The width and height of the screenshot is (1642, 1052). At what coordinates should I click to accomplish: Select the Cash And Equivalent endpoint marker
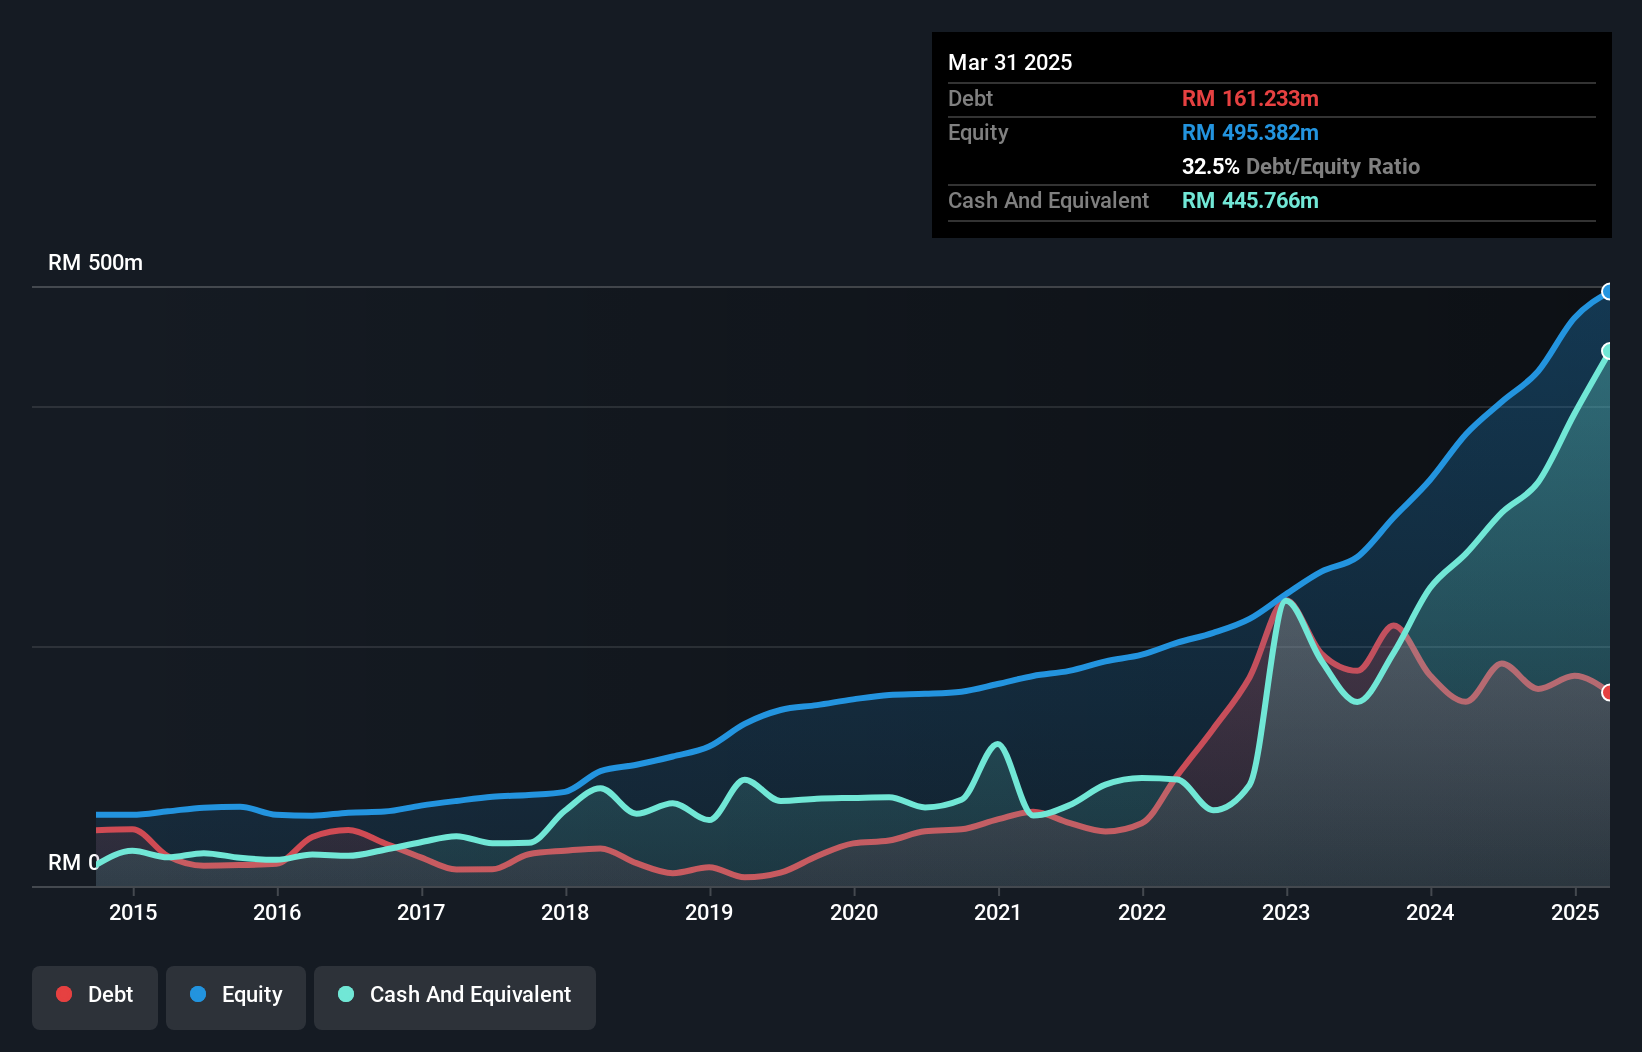1608,351
